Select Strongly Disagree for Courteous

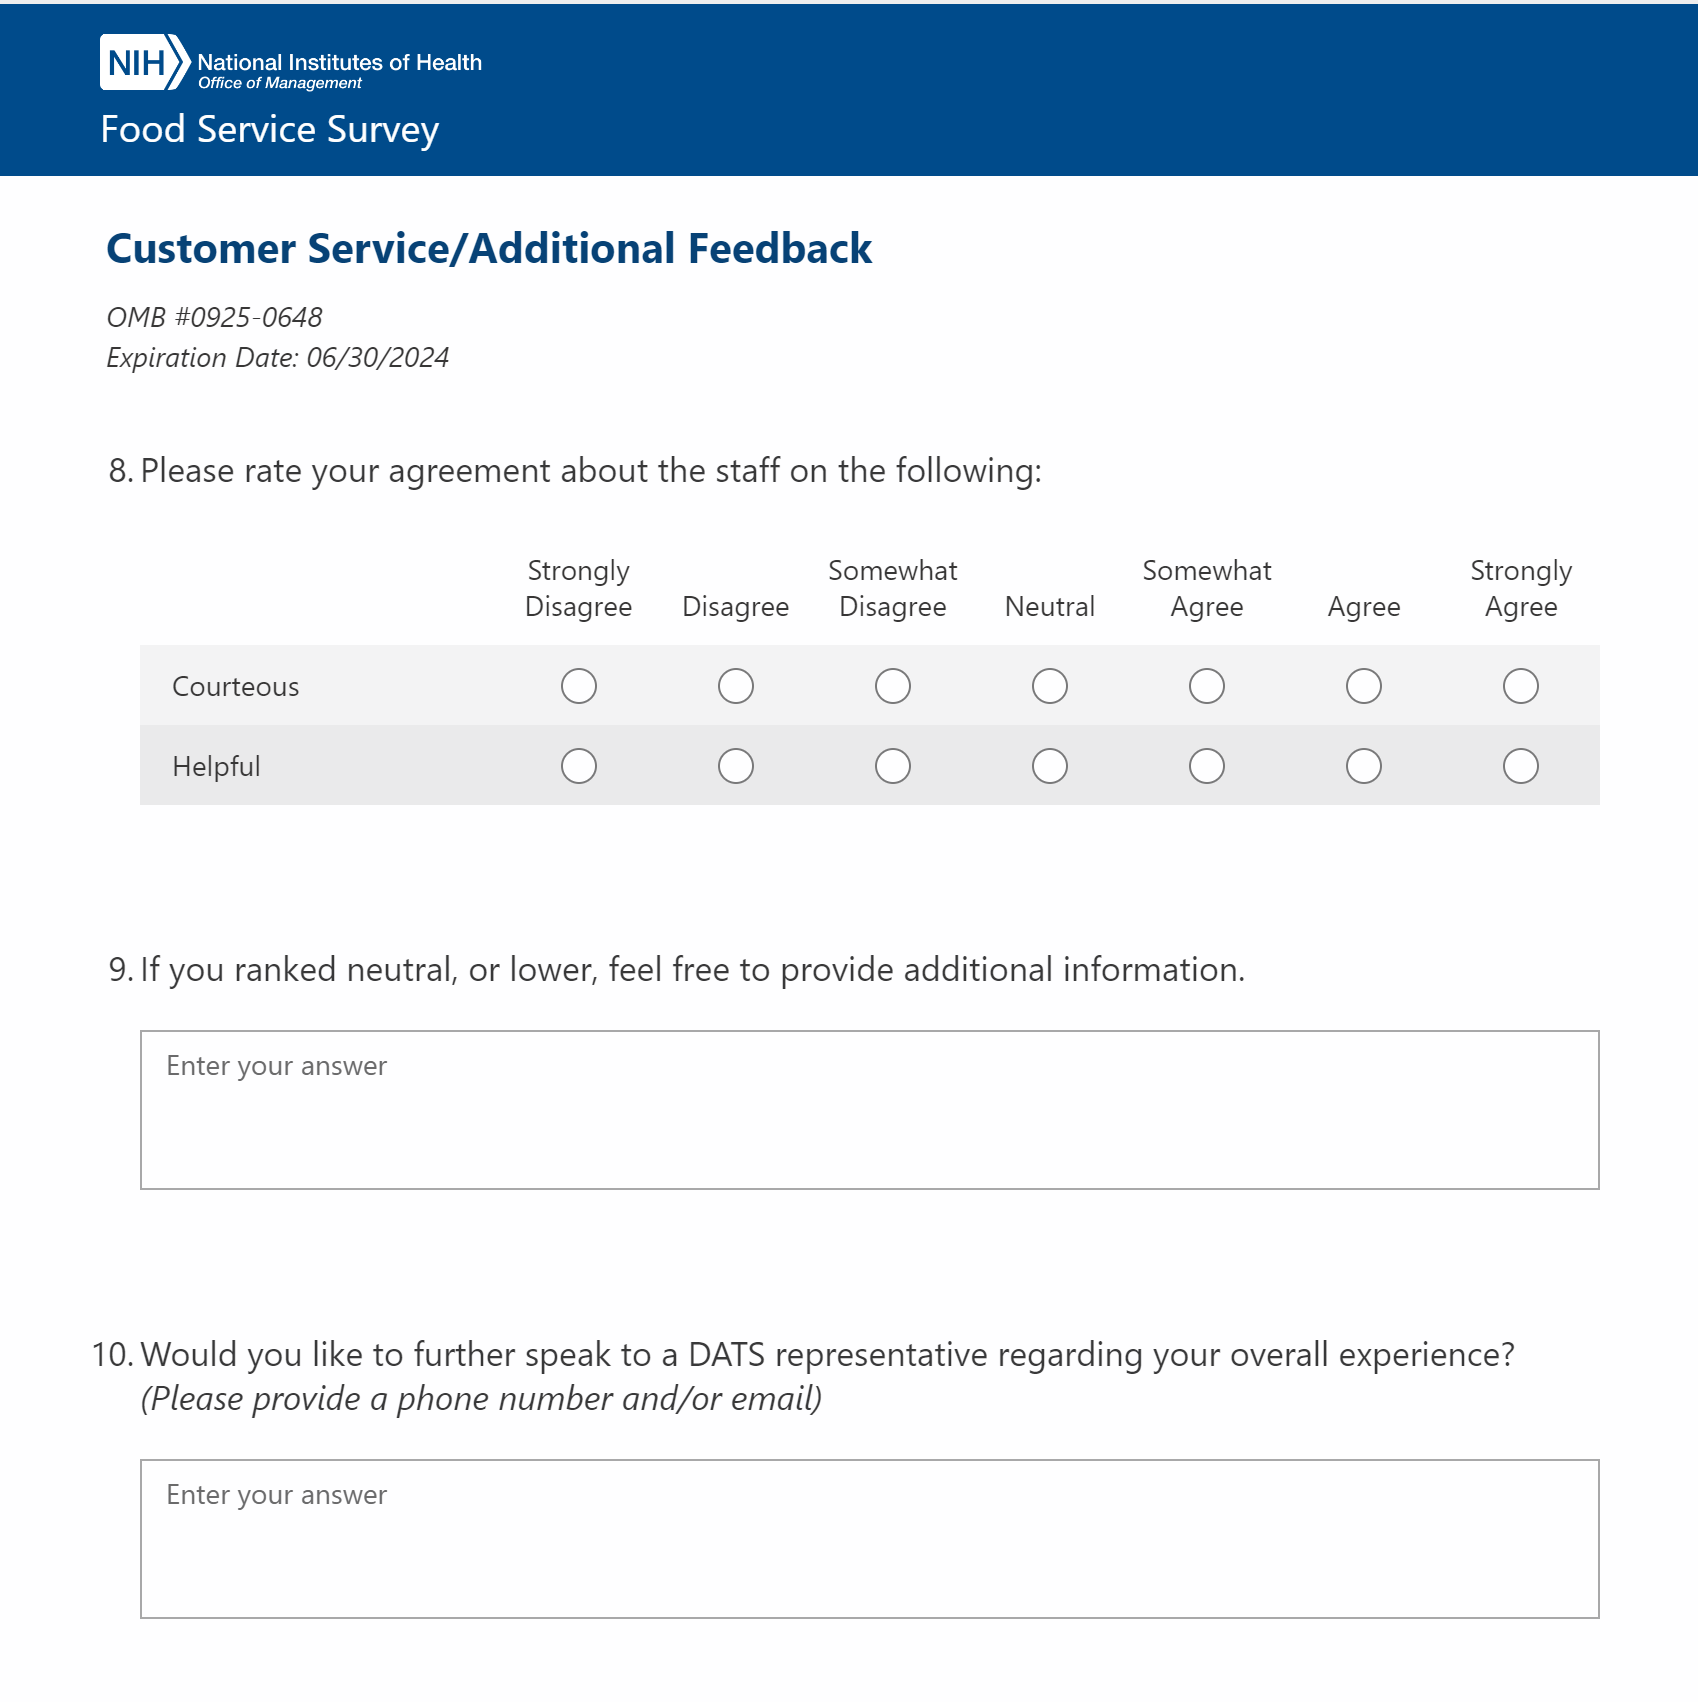tap(579, 686)
